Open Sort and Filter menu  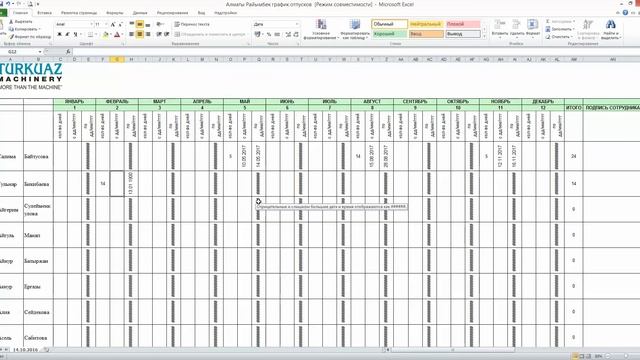pos(588,29)
